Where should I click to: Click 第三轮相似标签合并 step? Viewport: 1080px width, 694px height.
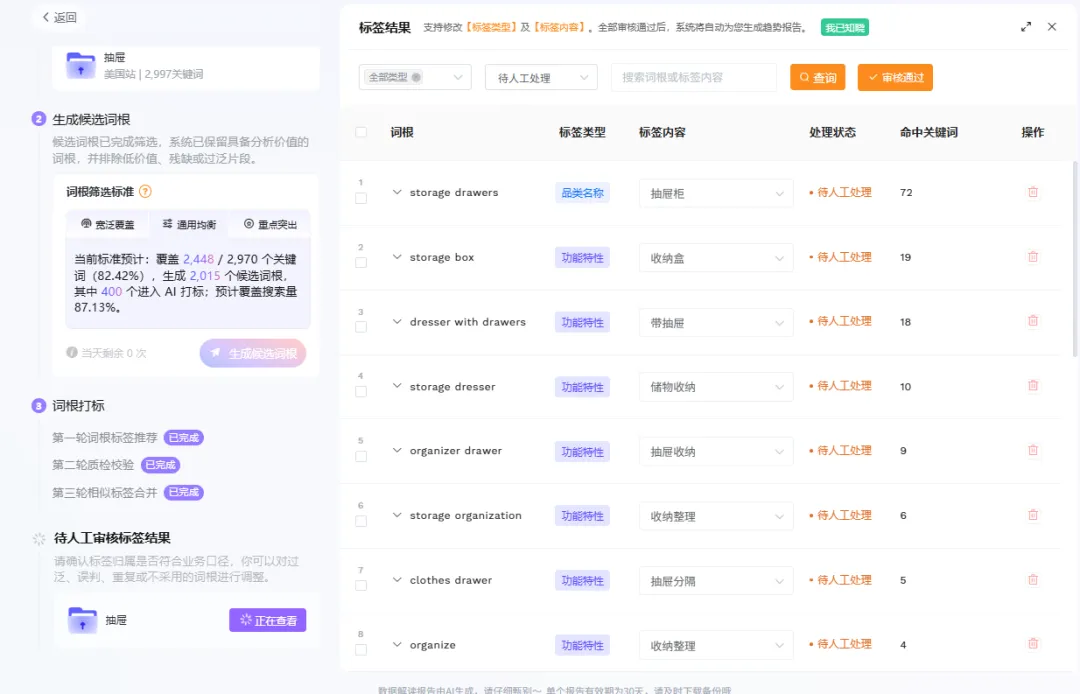point(105,492)
